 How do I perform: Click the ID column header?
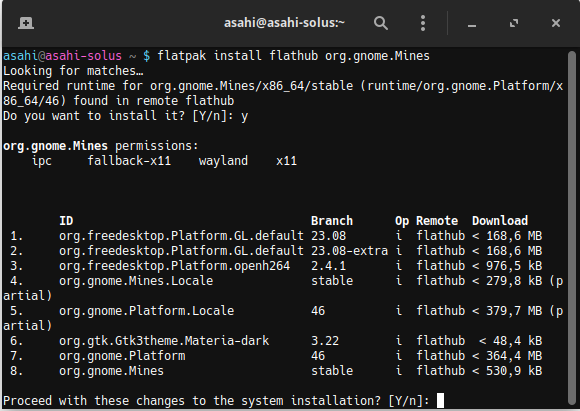point(66,221)
